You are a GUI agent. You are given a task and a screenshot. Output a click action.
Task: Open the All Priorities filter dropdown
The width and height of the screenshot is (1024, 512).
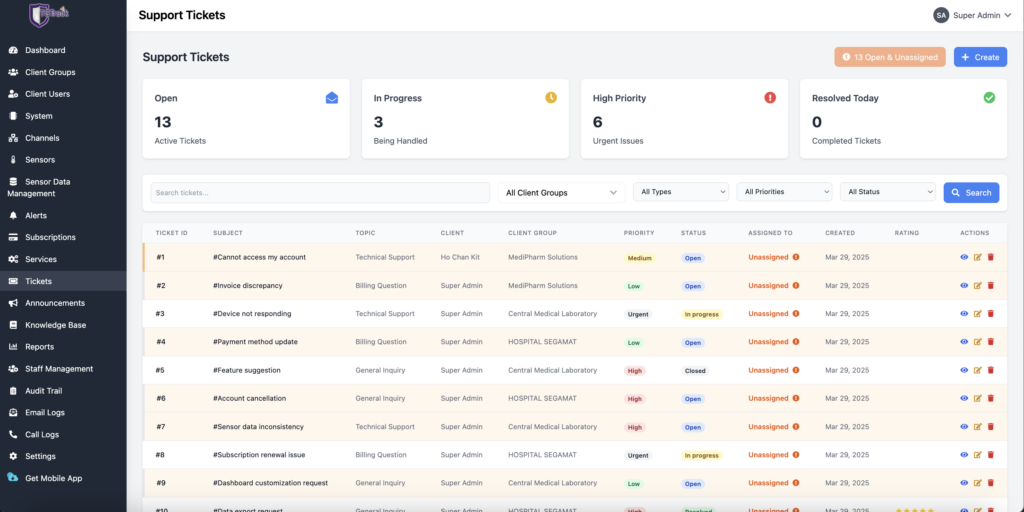784,192
